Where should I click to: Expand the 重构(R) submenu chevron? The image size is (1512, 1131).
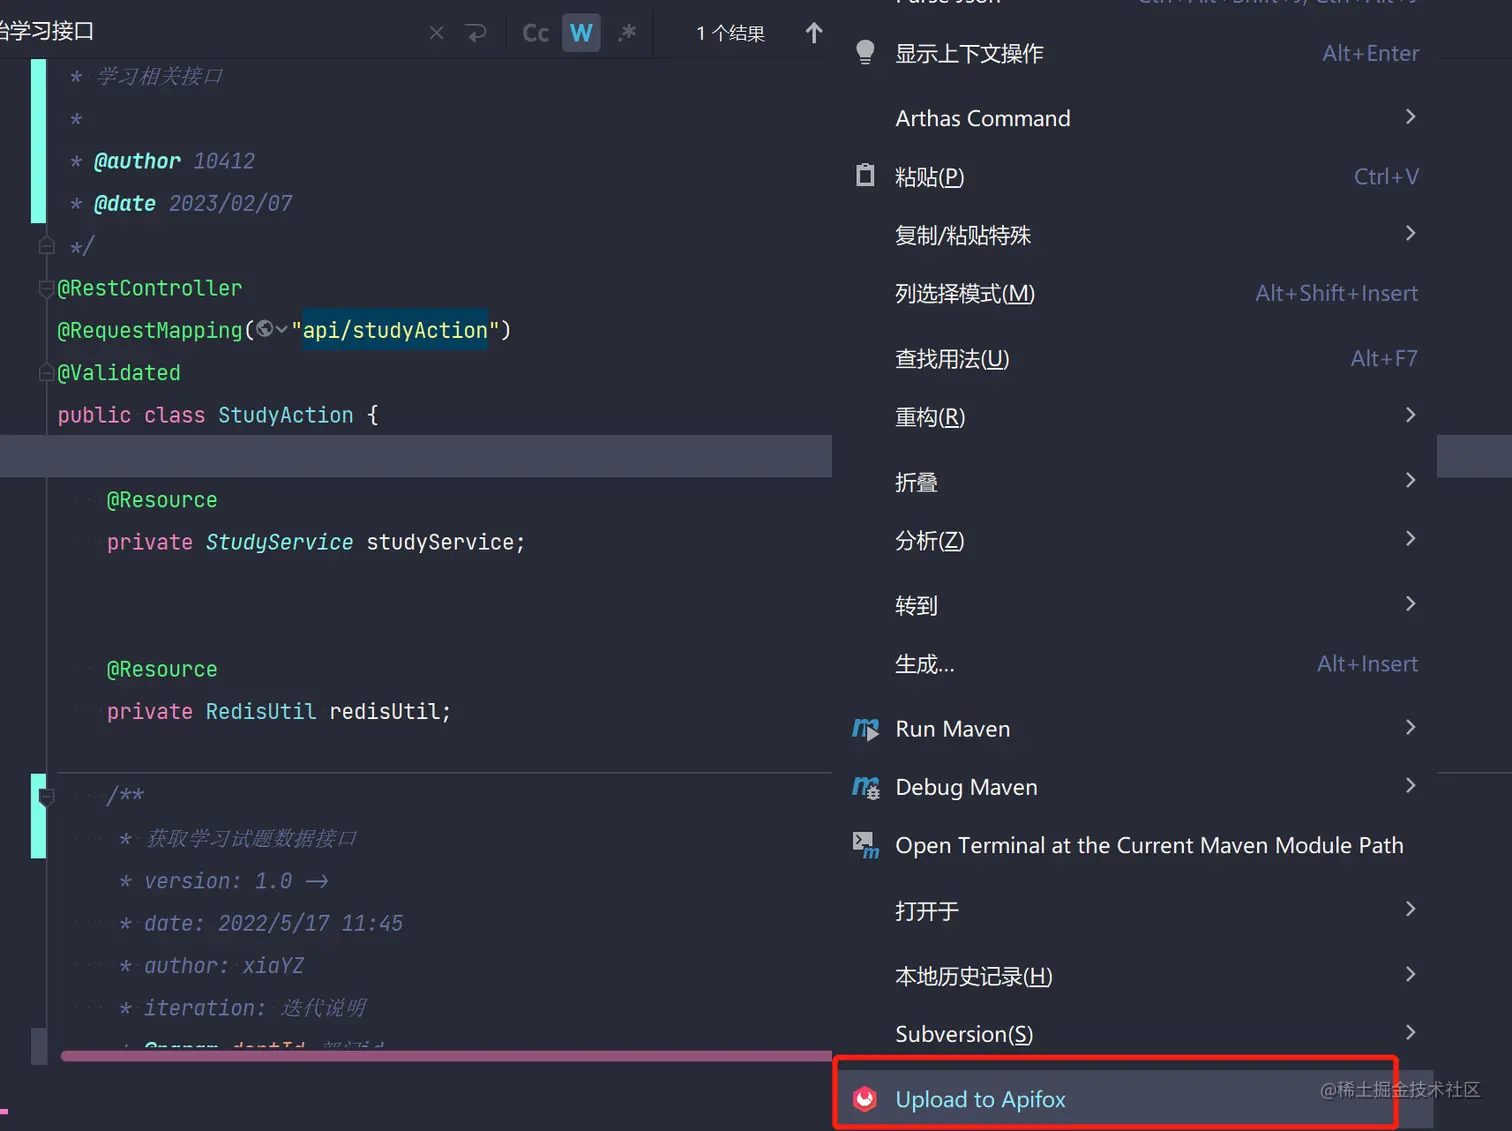[x=1410, y=415]
